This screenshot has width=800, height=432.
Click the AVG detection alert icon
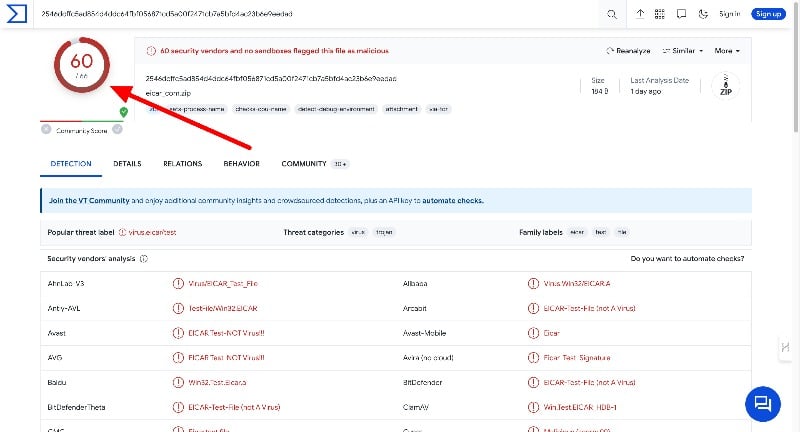[178, 358]
